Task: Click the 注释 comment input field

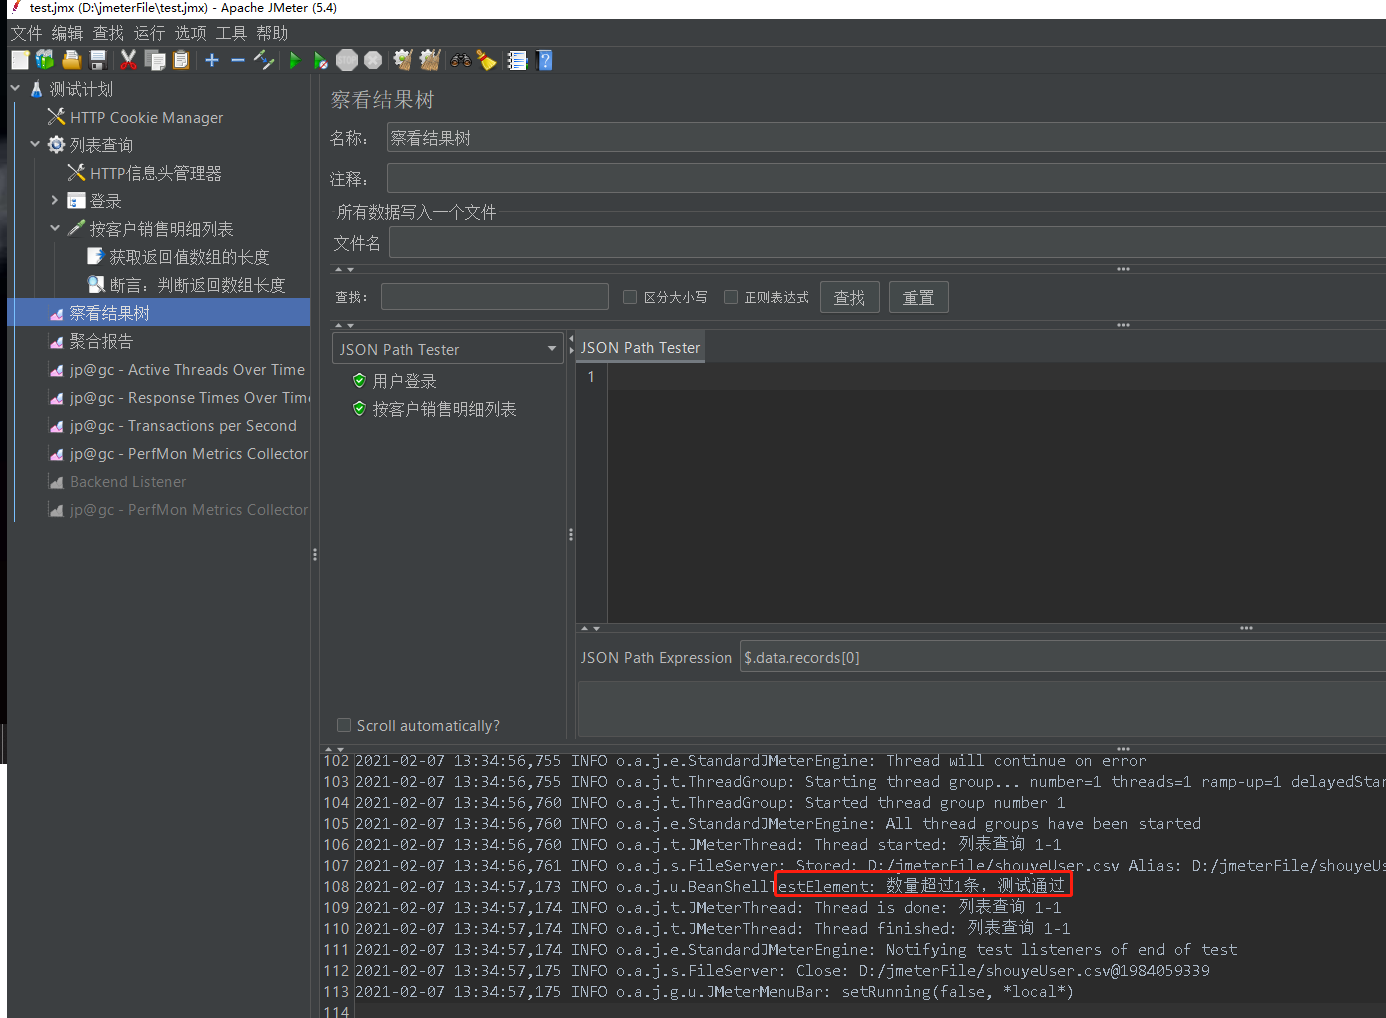Action: coord(886,179)
